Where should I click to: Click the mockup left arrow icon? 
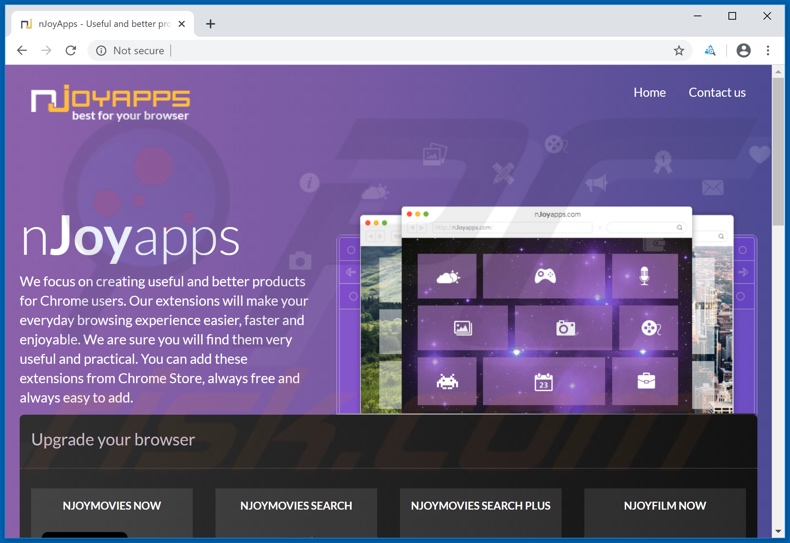click(351, 272)
